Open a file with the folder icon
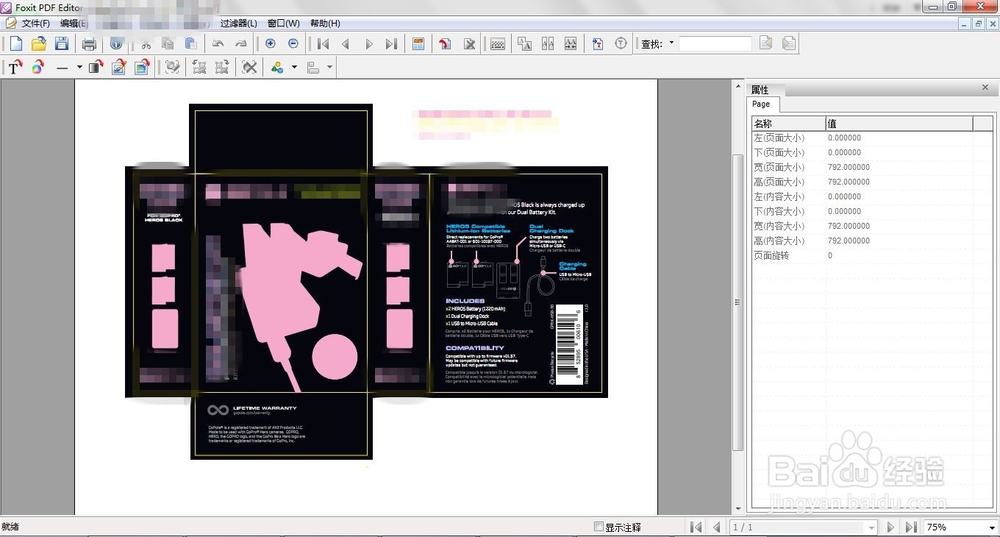Image resolution: width=1000 pixels, height=537 pixels. coord(39,43)
